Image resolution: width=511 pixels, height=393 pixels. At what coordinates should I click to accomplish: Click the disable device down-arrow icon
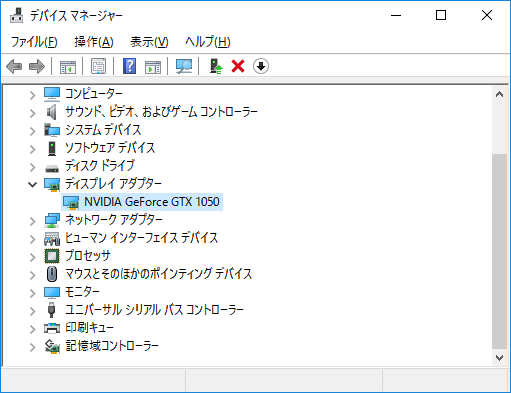261,66
